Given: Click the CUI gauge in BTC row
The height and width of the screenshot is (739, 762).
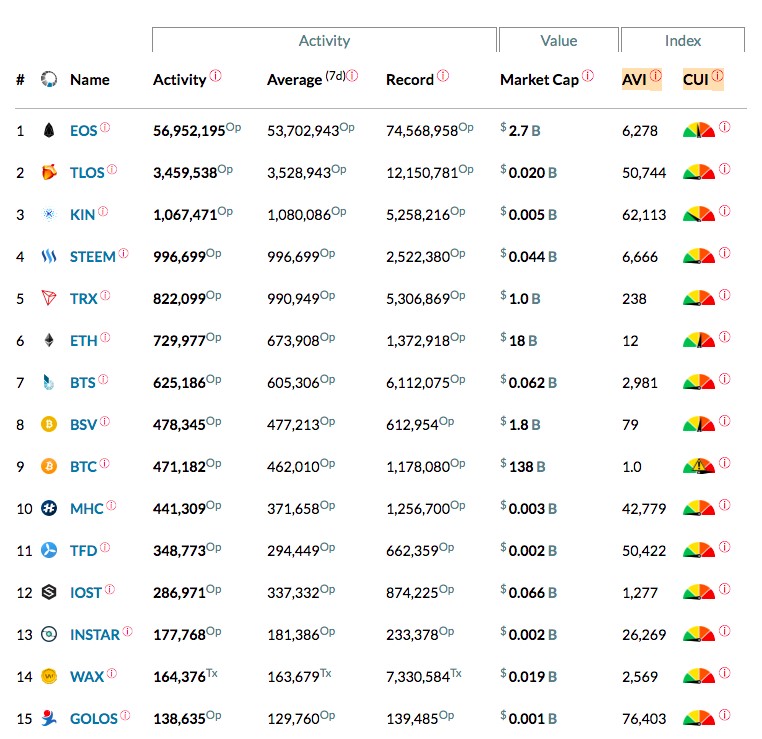Looking at the screenshot, I should [x=699, y=466].
